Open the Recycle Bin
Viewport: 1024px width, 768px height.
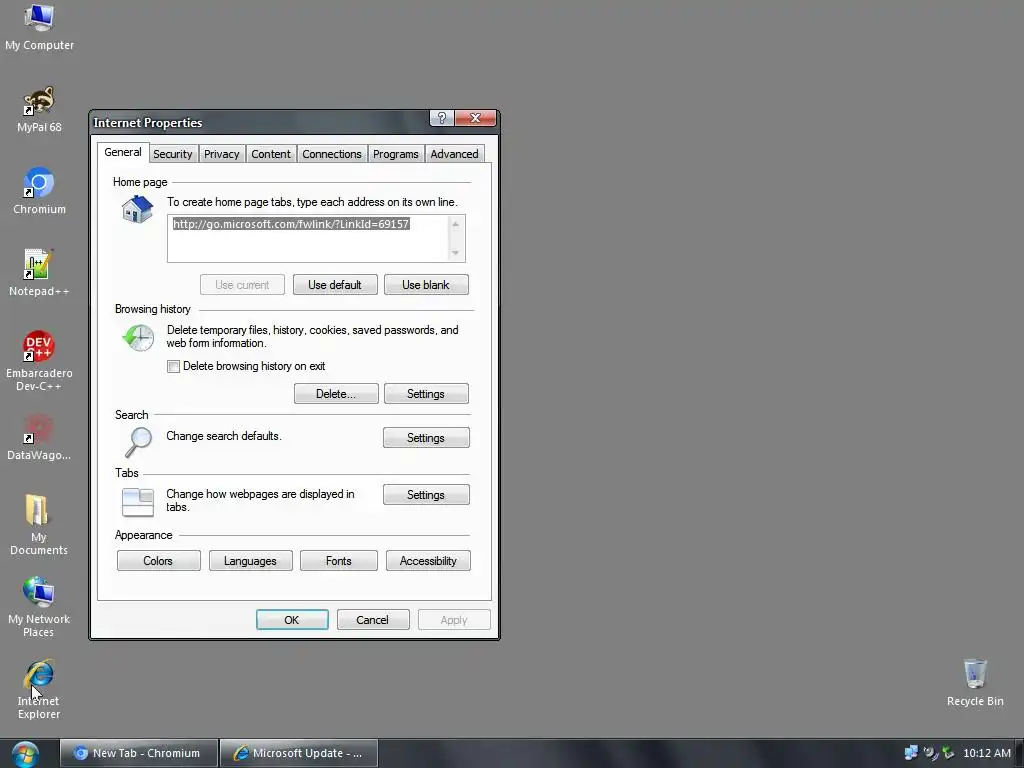[x=975, y=682]
